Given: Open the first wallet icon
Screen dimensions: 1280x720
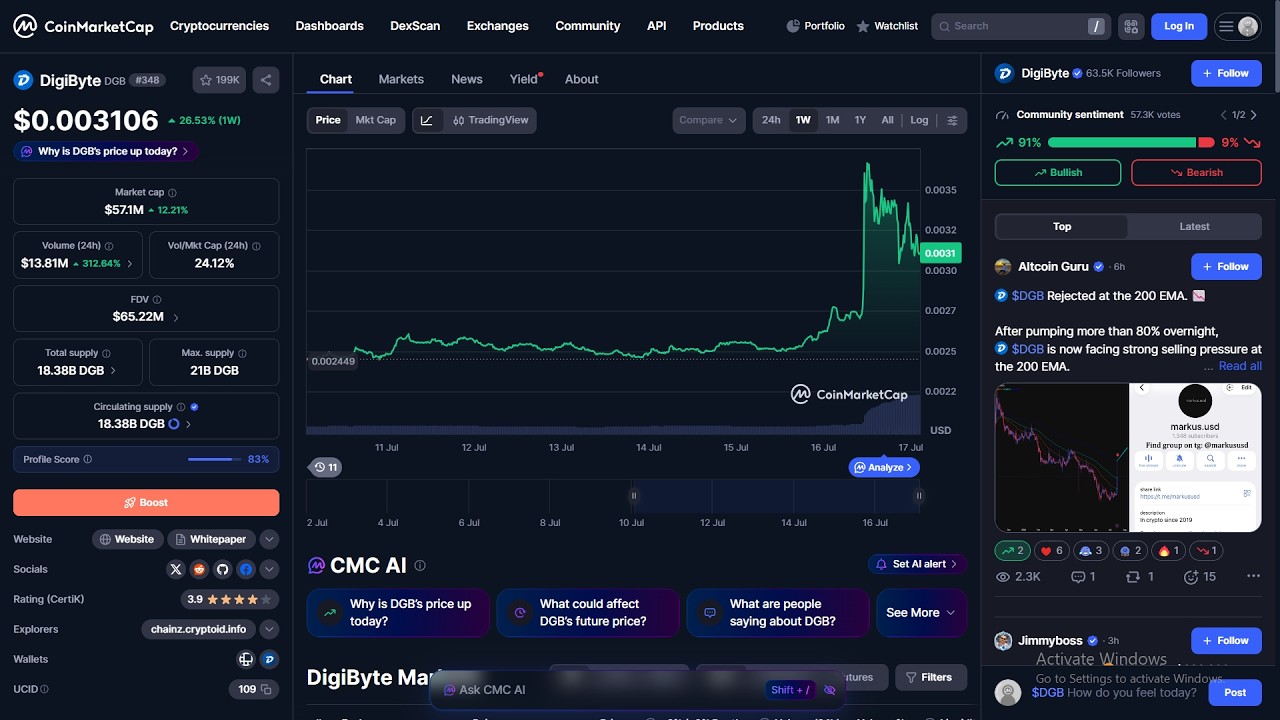Looking at the screenshot, I should [246, 659].
